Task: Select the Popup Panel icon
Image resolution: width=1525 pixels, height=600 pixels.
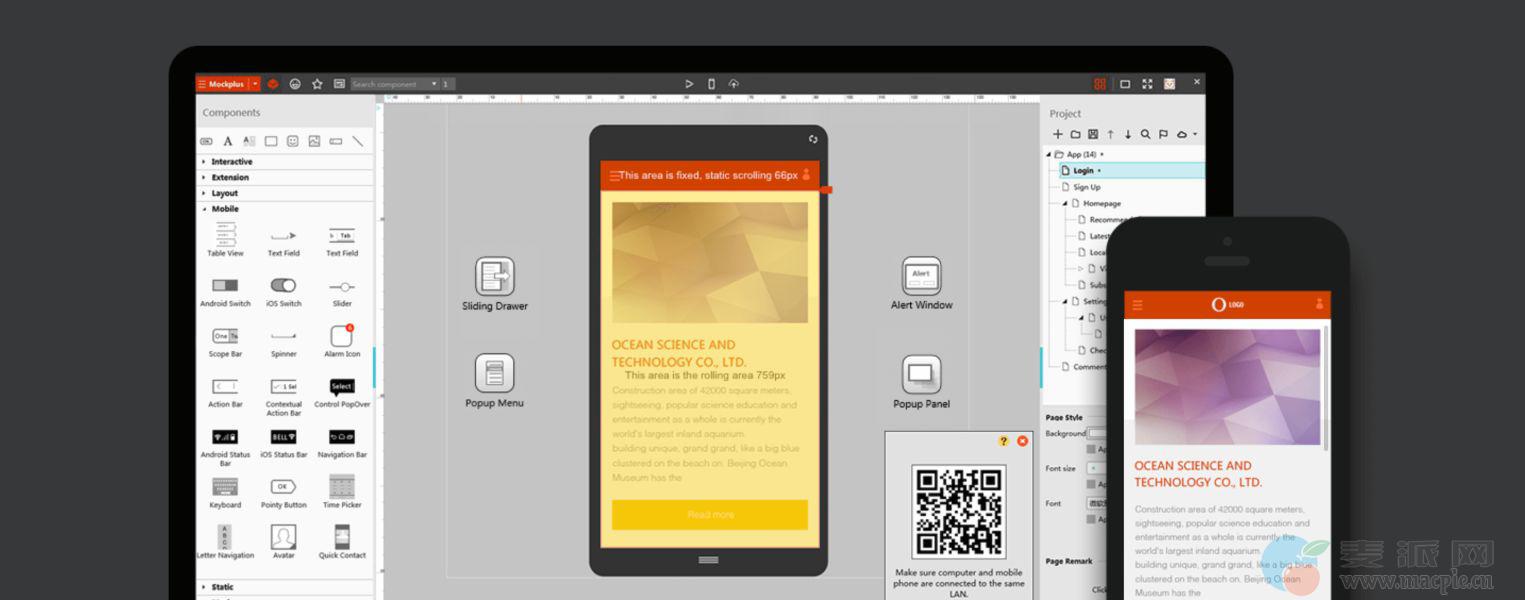Action: coord(921,375)
